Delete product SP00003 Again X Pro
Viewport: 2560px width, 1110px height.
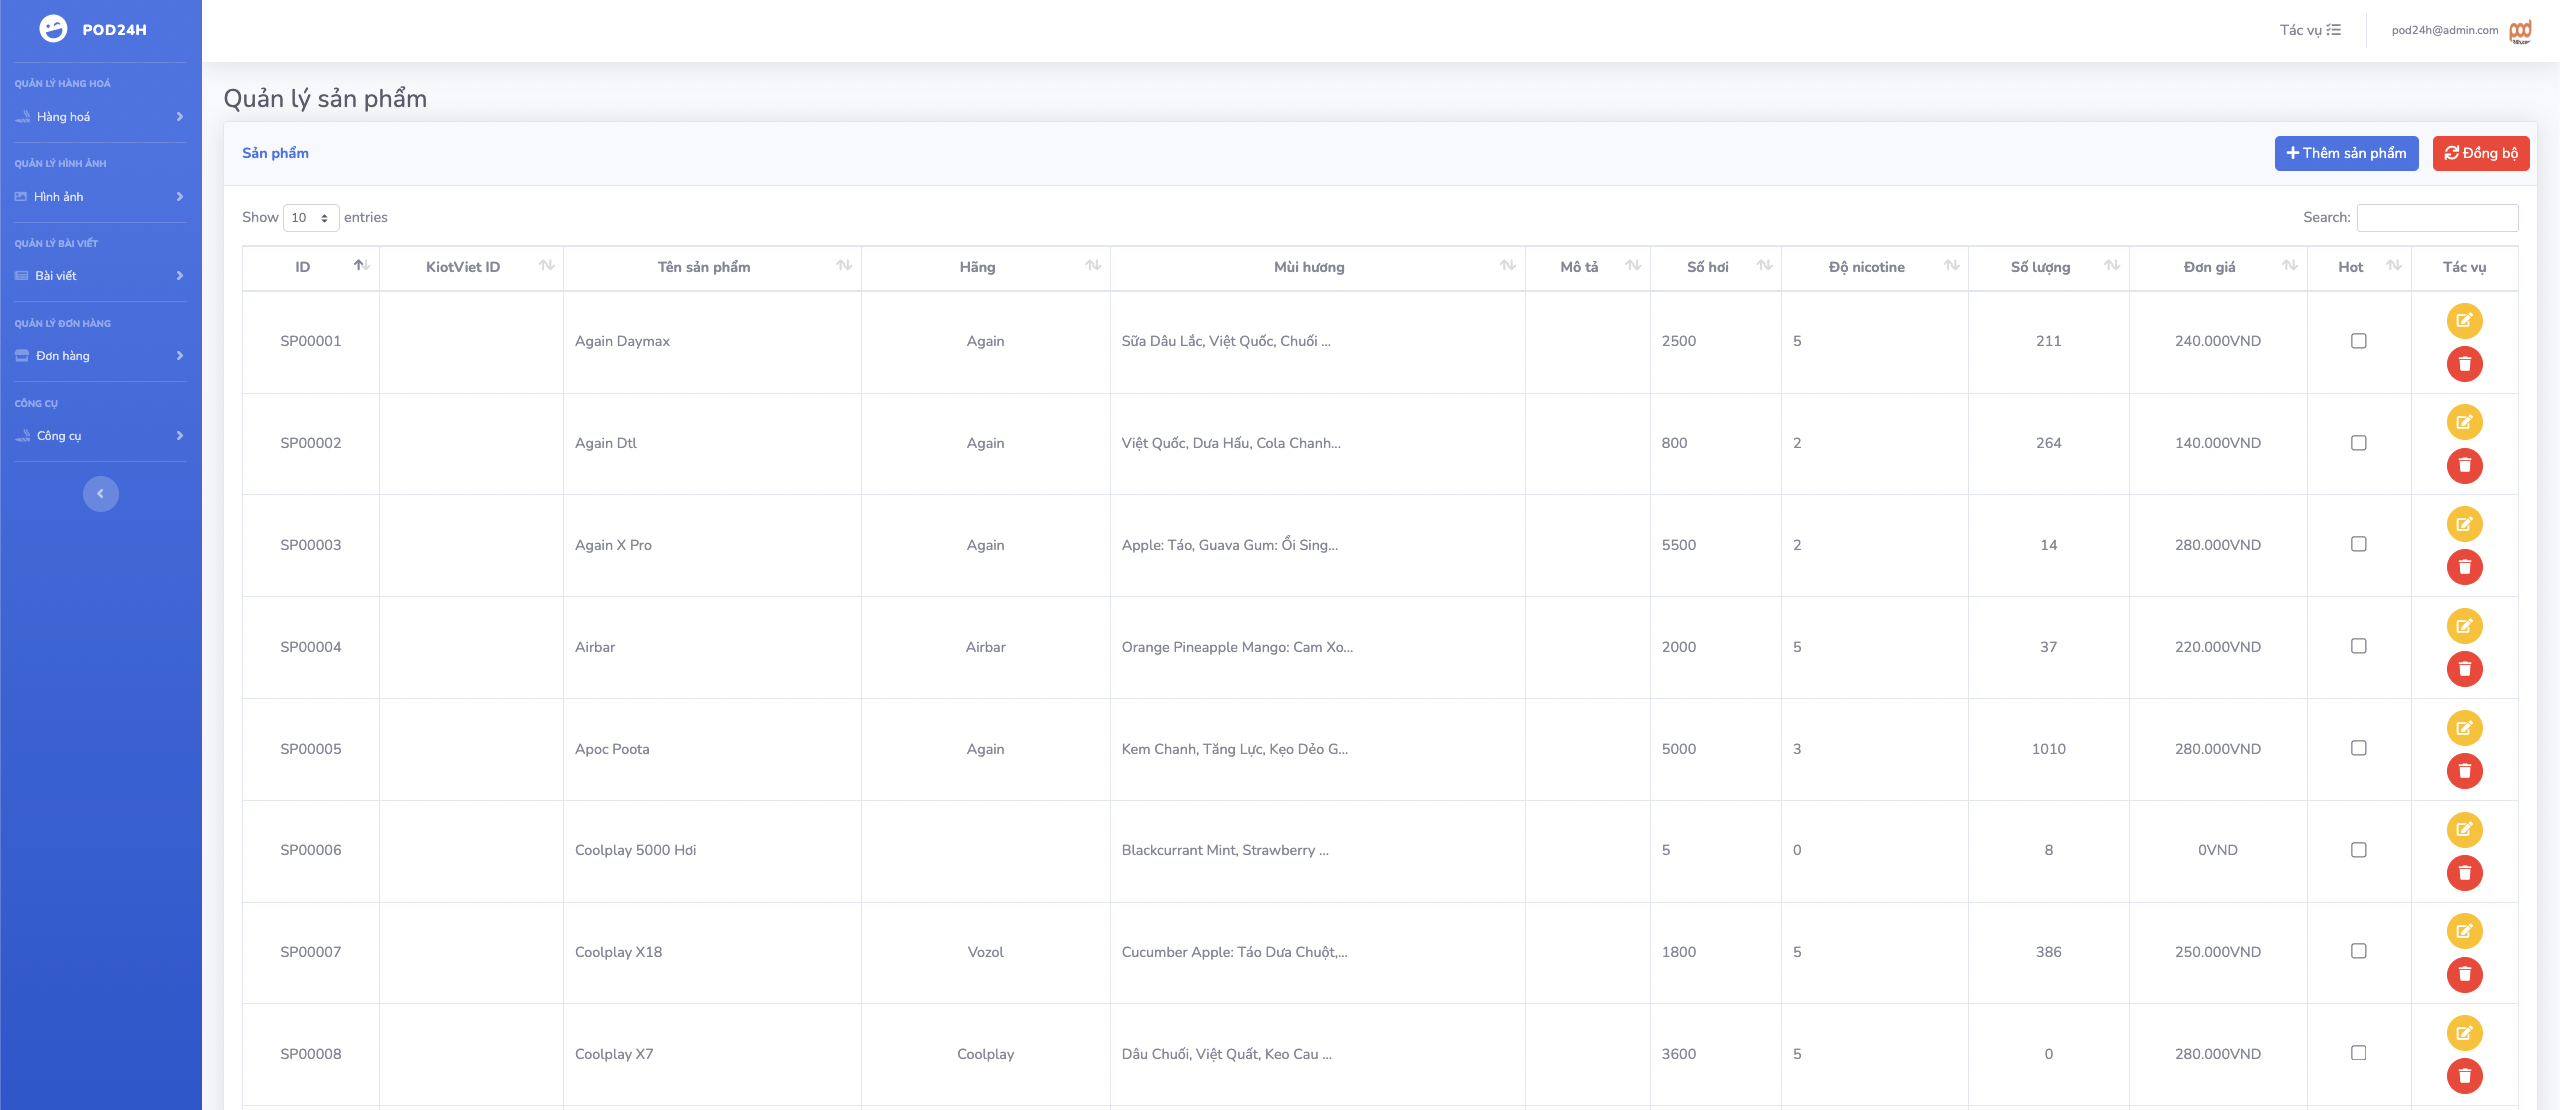pyautogui.click(x=2464, y=567)
